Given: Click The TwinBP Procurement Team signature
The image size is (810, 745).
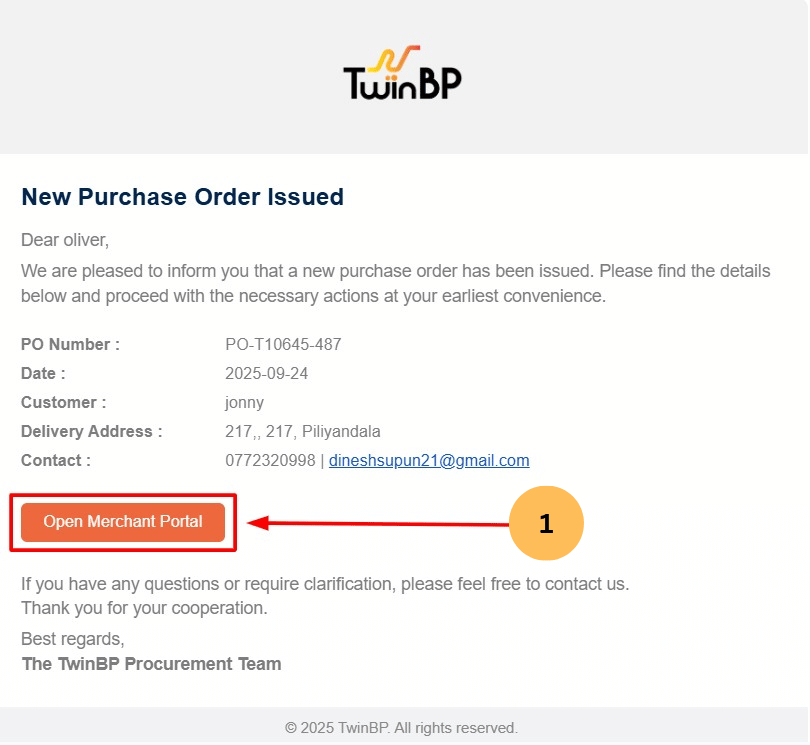Looking at the screenshot, I should pos(151,664).
